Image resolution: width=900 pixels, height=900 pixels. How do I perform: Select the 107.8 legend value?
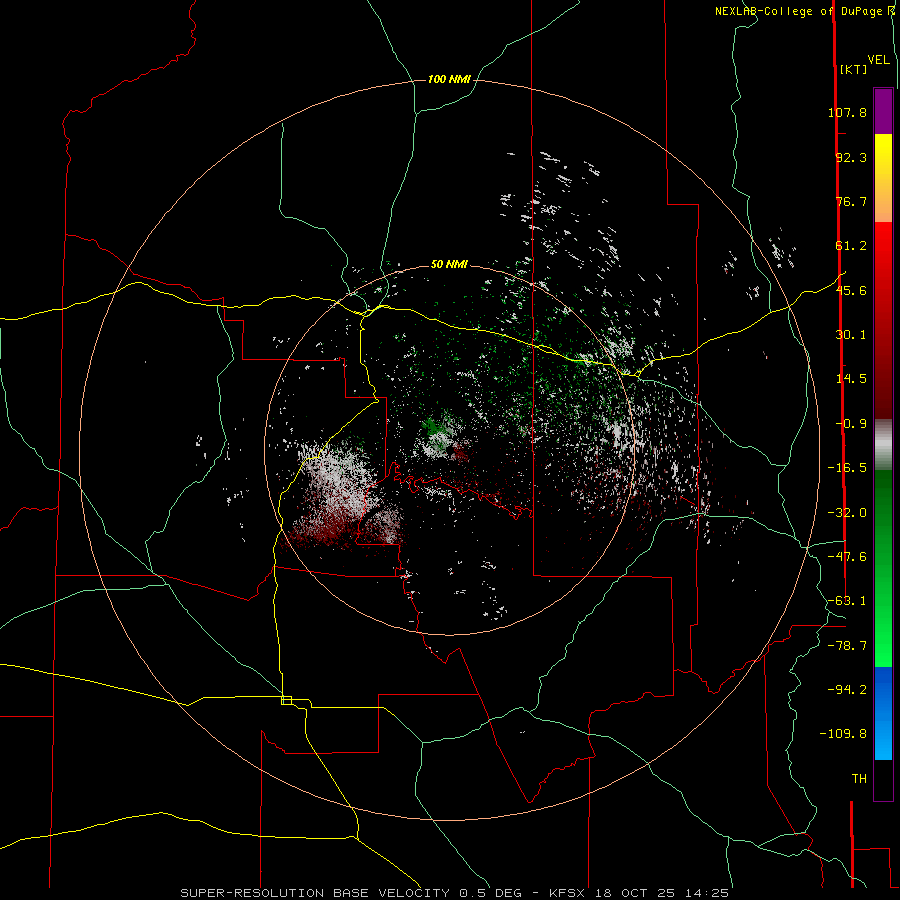[x=847, y=112]
